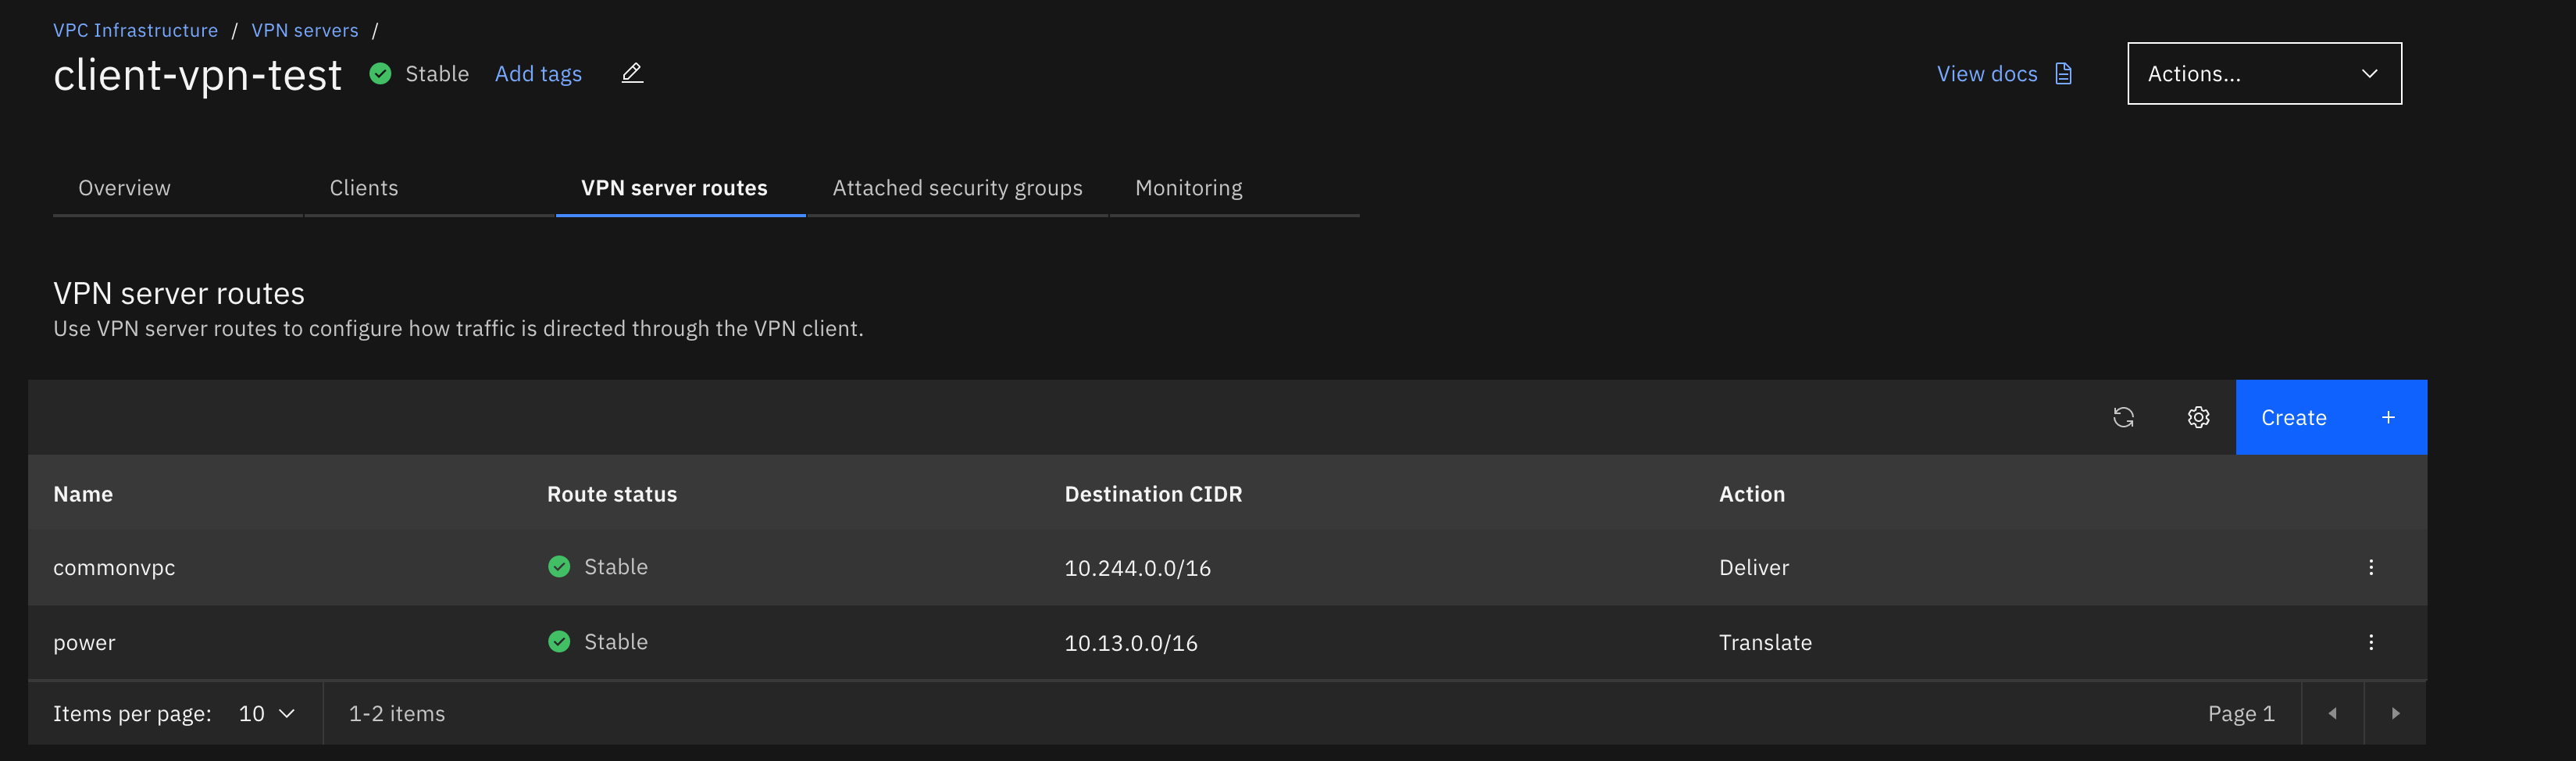
Task: Go to next page arrow
Action: [x=2395, y=713]
